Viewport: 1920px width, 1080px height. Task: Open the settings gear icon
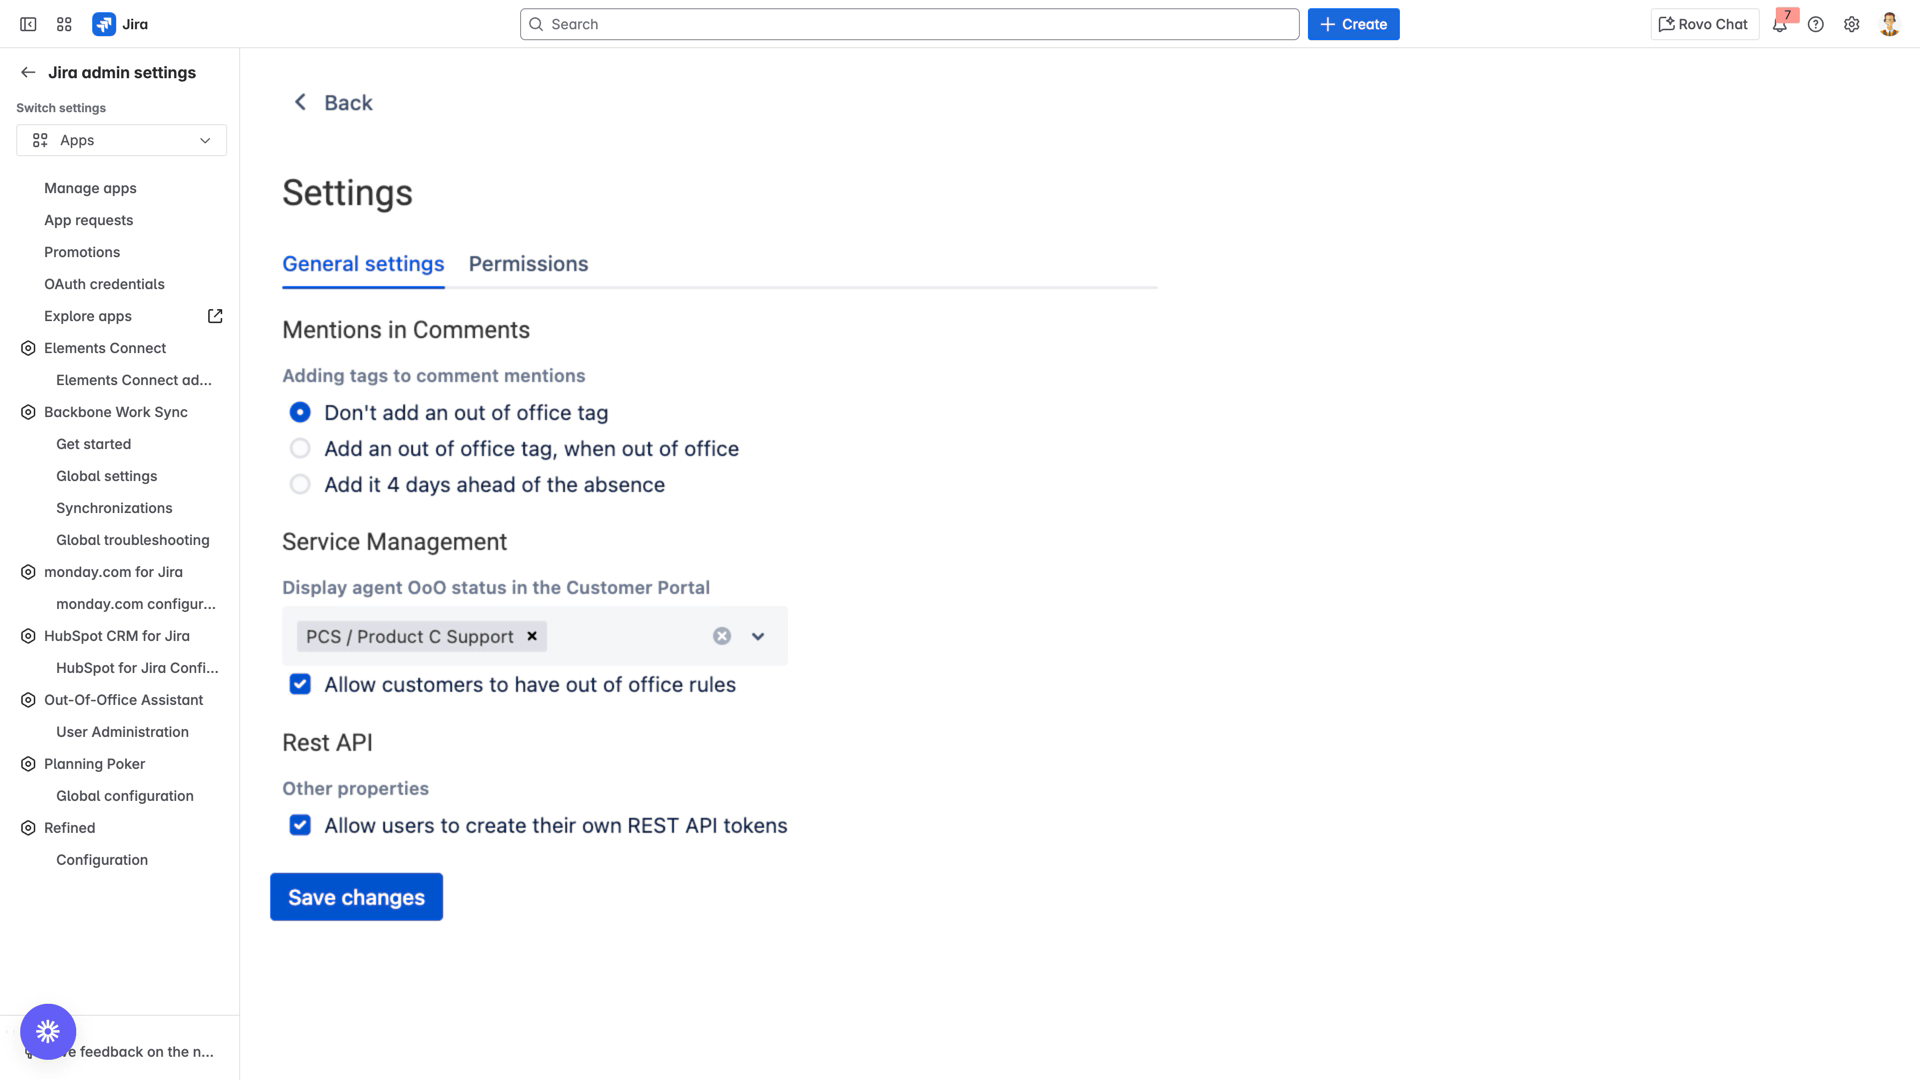[x=1852, y=24]
